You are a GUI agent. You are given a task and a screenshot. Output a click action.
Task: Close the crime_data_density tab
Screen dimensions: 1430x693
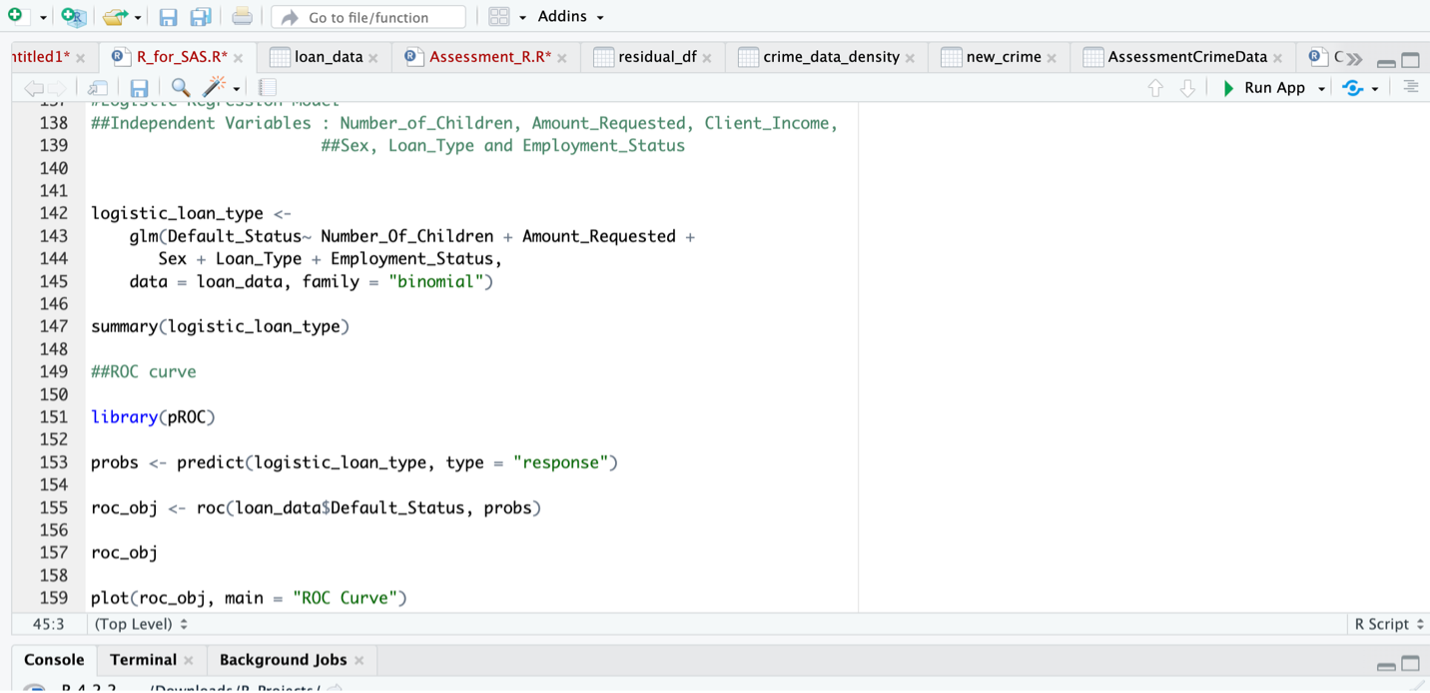(910, 58)
